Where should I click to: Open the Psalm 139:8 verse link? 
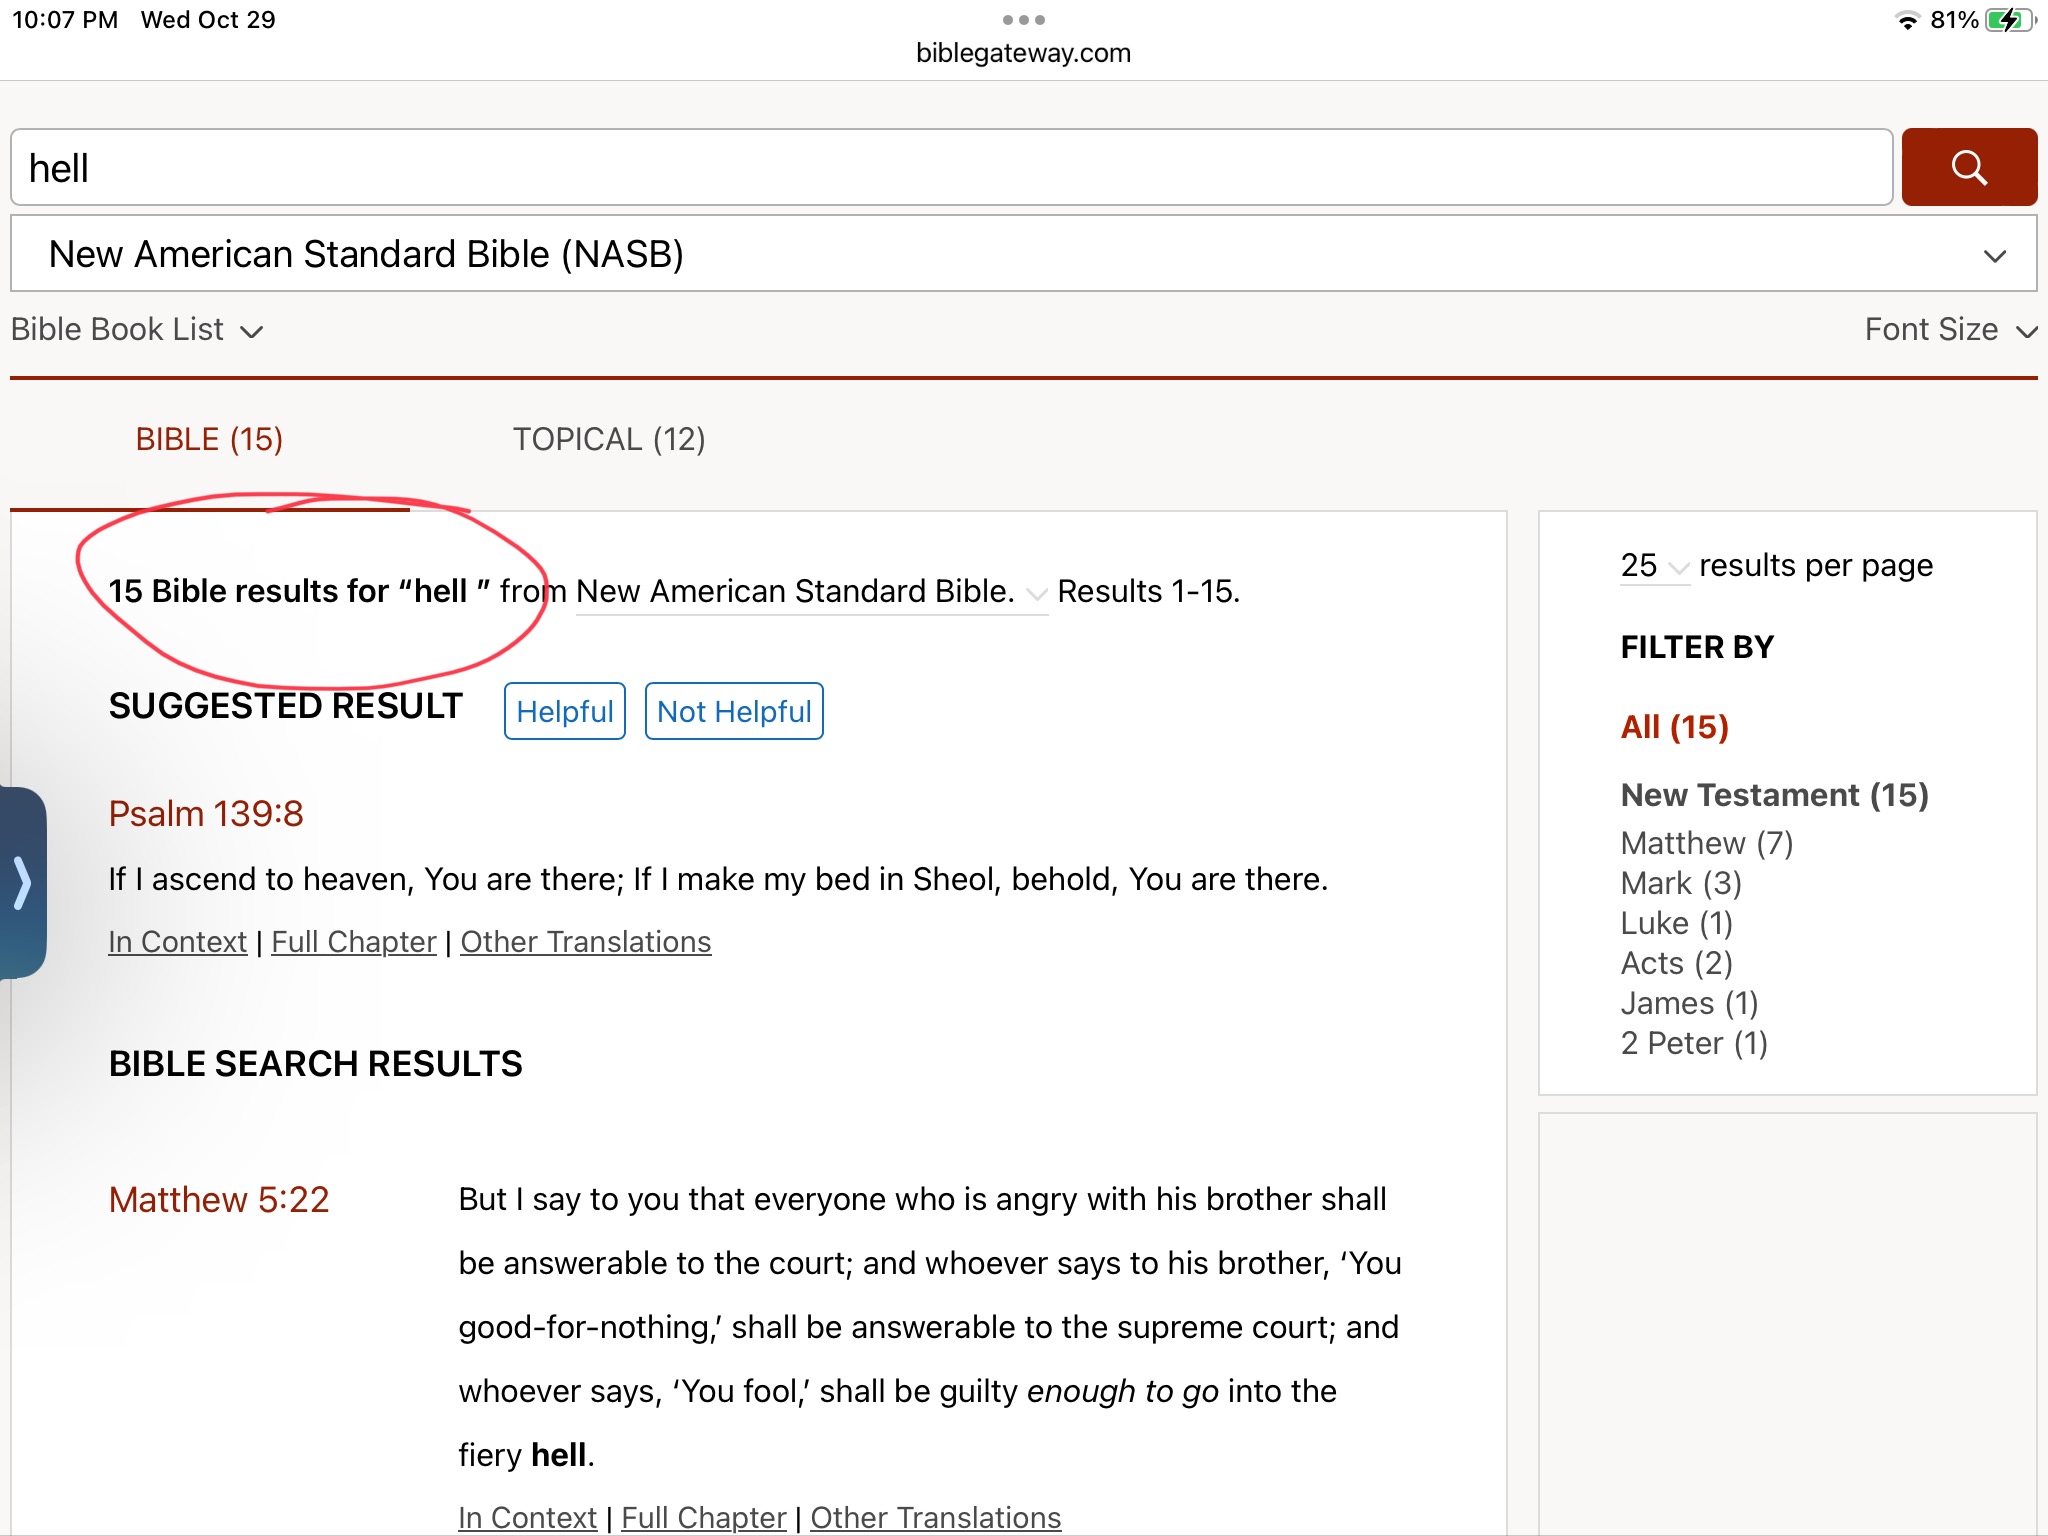pos(206,814)
